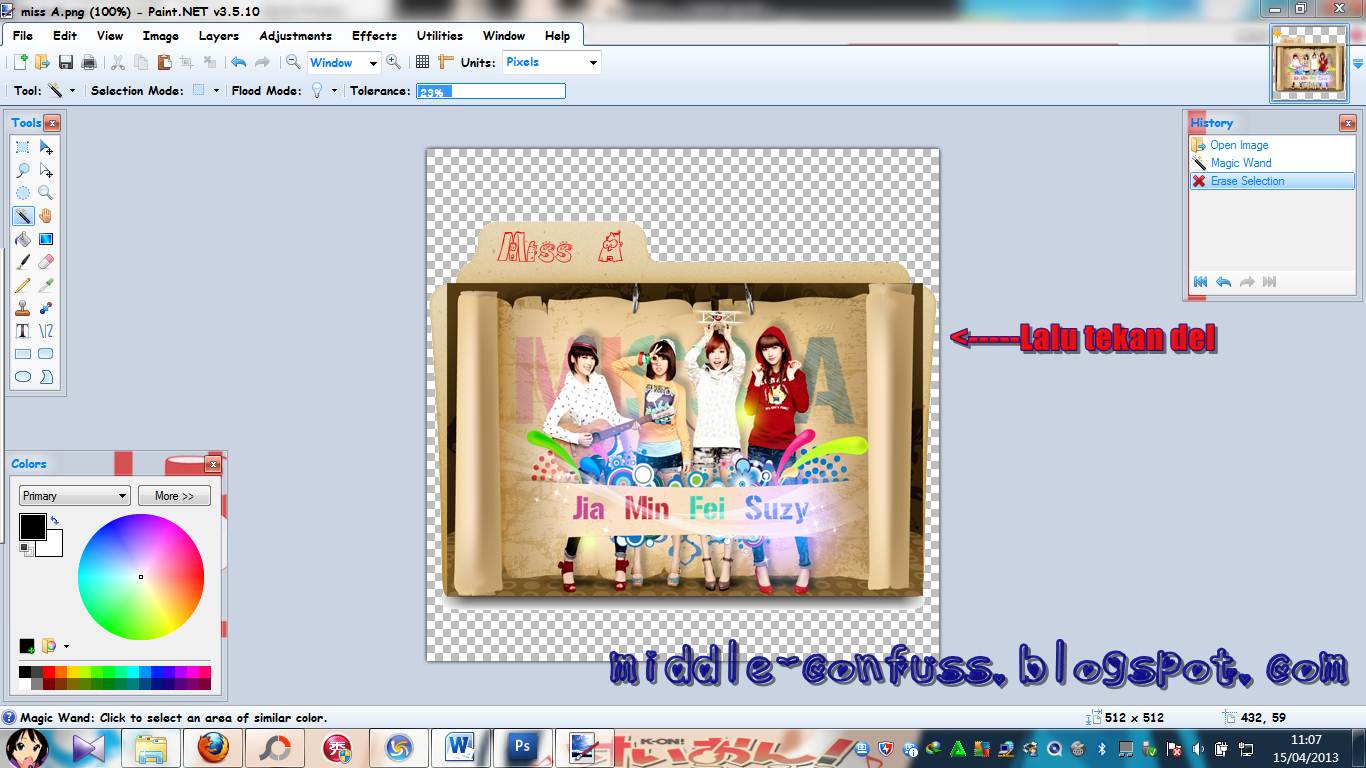Toggle the rulers icon on

[x=445, y=62]
